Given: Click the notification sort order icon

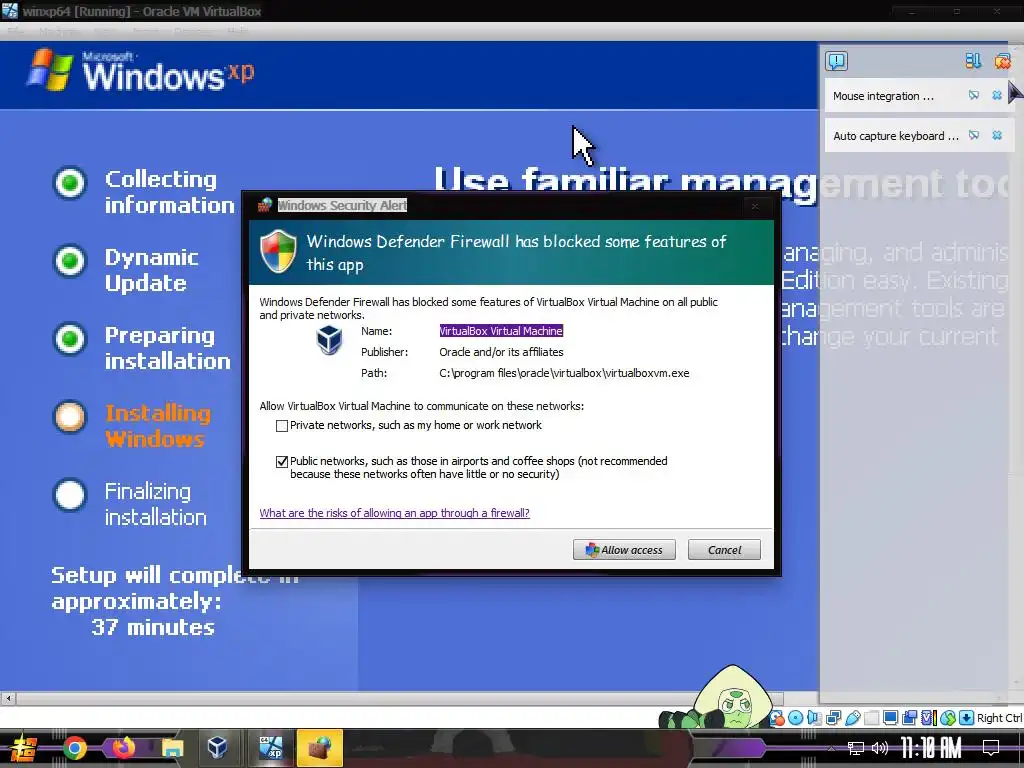Looking at the screenshot, I should pyautogui.click(x=973, y=61).
